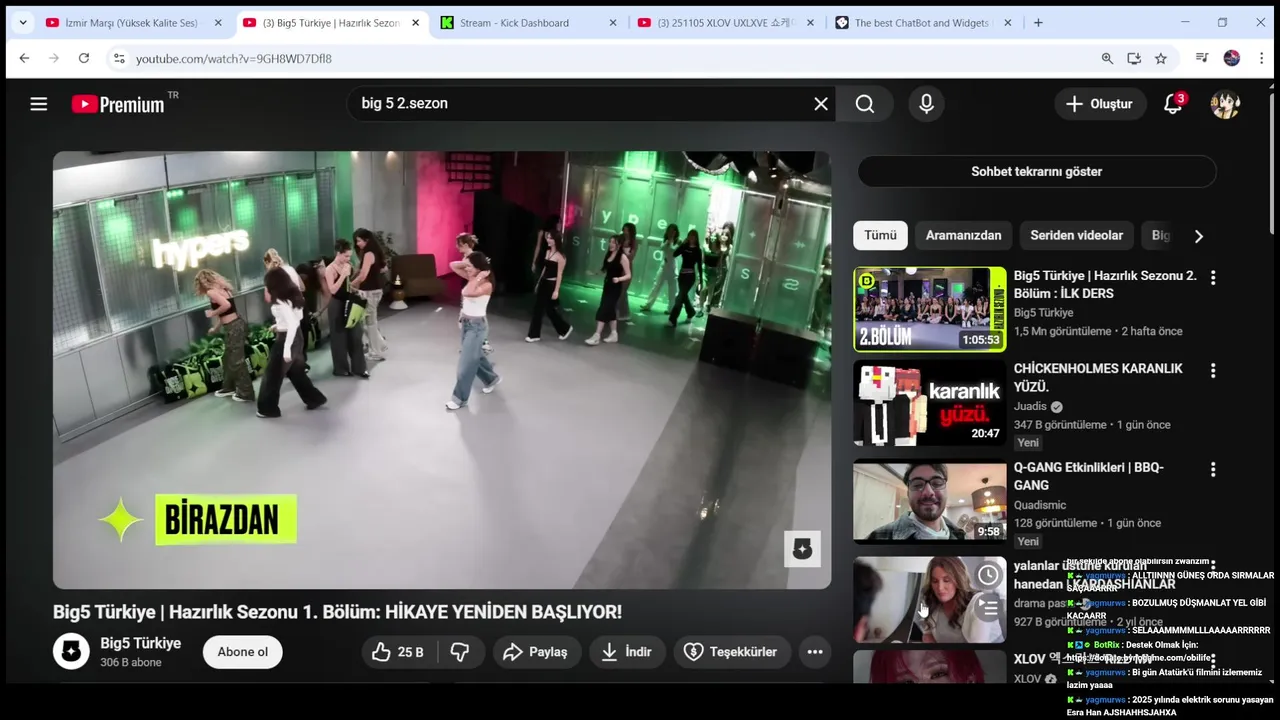1280x720 pixels.
Task: Dislike the video
Action: pyautogui.click(x=460, y=652)
